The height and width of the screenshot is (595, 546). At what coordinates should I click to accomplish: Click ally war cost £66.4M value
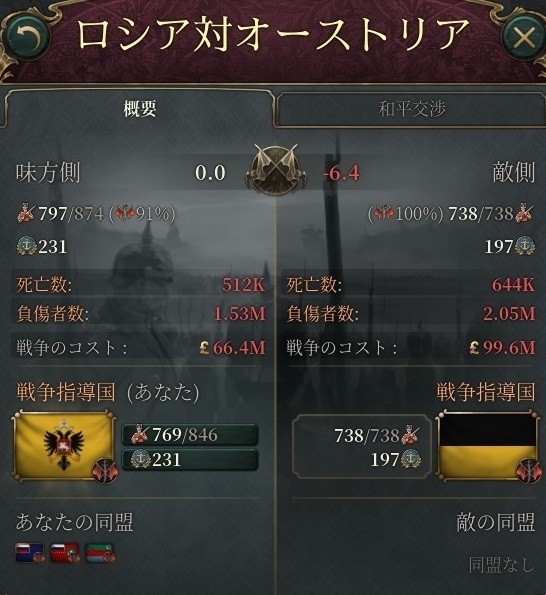[x=233, y=347]
